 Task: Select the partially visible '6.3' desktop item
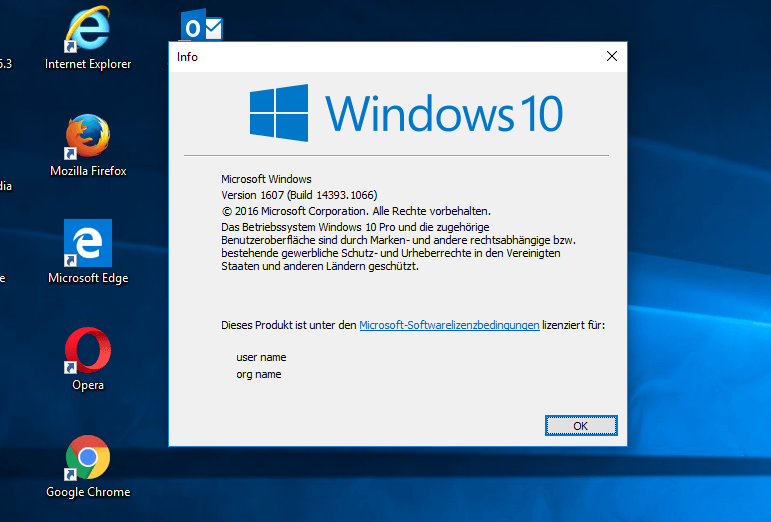(5, 64)
